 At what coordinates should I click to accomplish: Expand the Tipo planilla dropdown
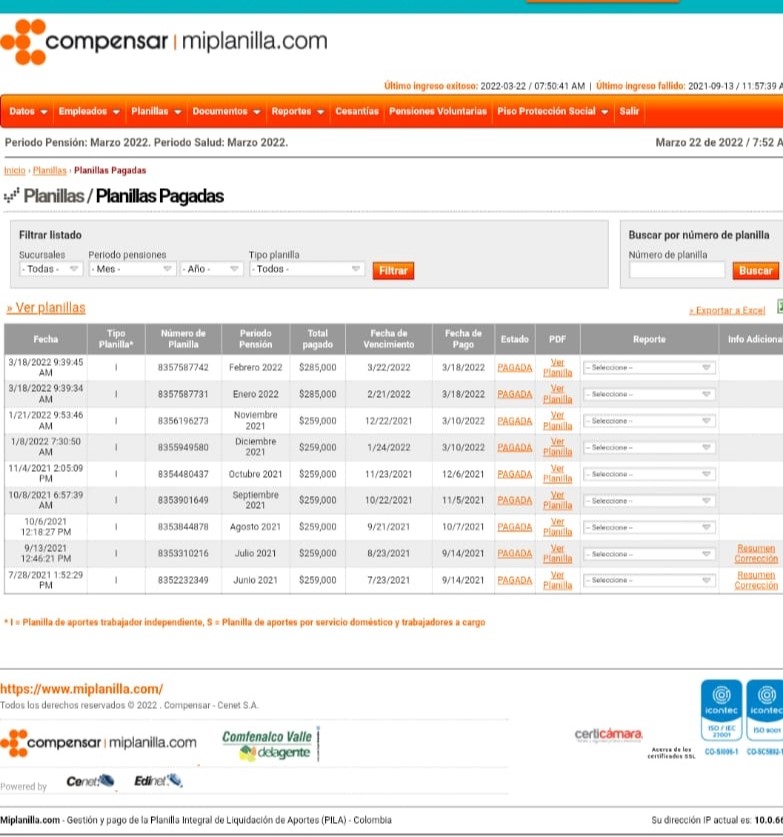[x=307, y=269]
